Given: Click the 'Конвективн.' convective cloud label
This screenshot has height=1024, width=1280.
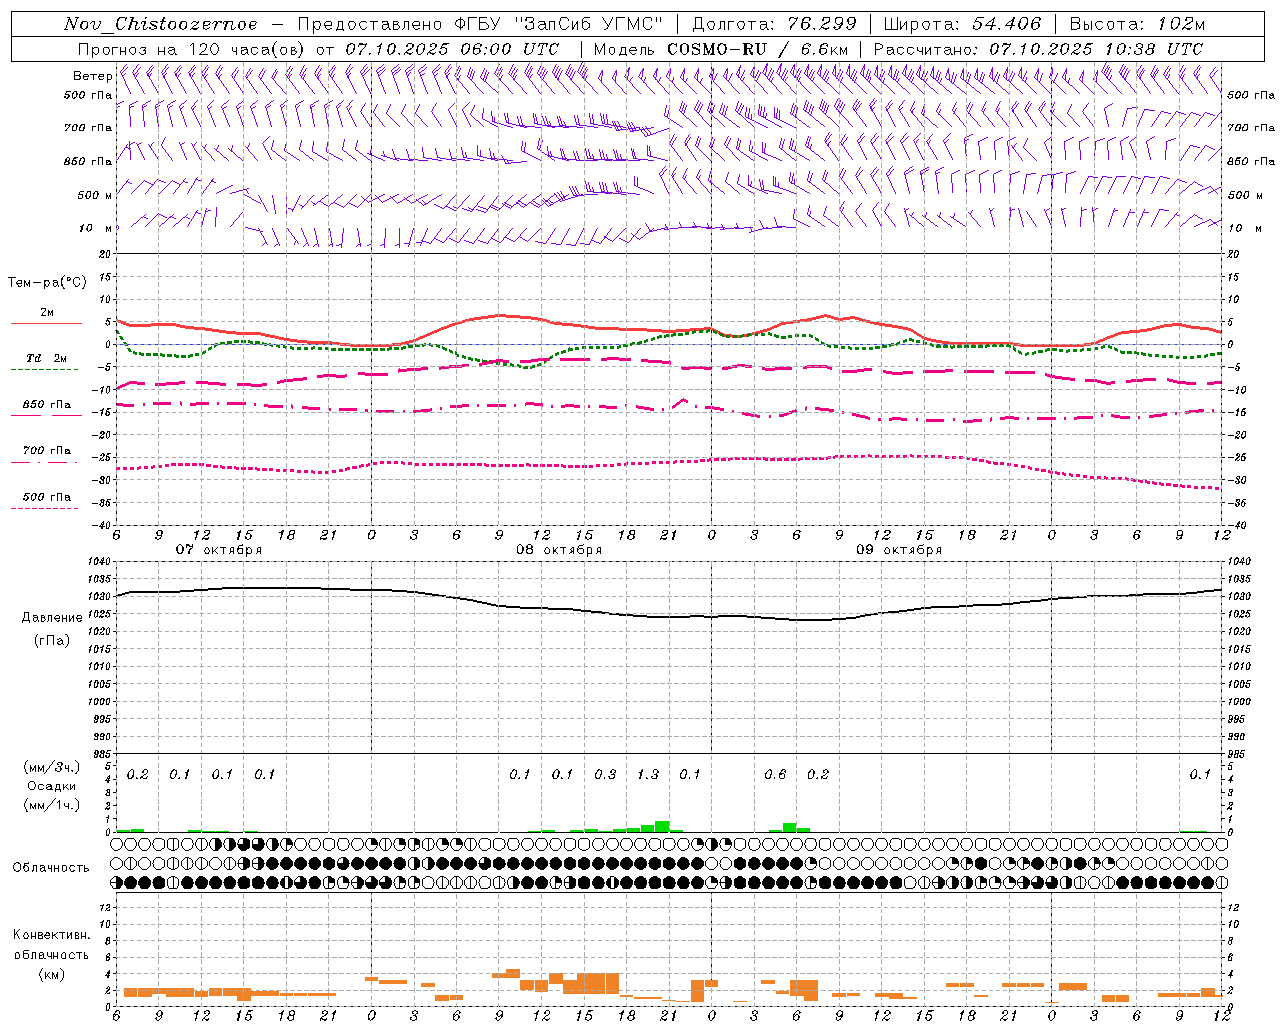Looking at the screenshot, I should 51,935.
